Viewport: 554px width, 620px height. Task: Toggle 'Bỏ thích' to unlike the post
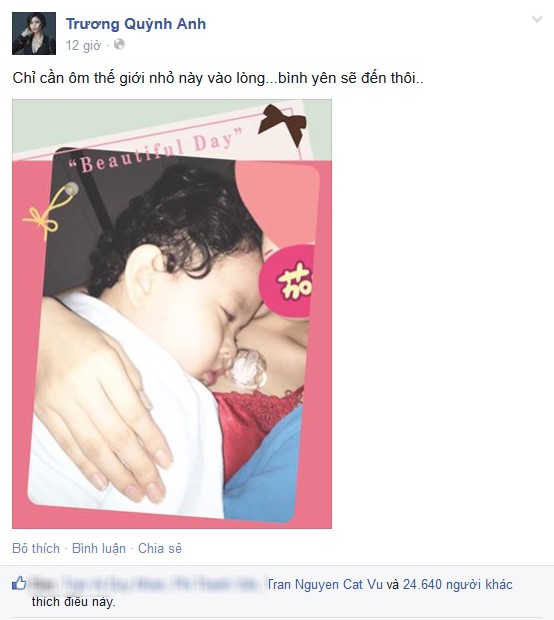(x=36, y=548)
